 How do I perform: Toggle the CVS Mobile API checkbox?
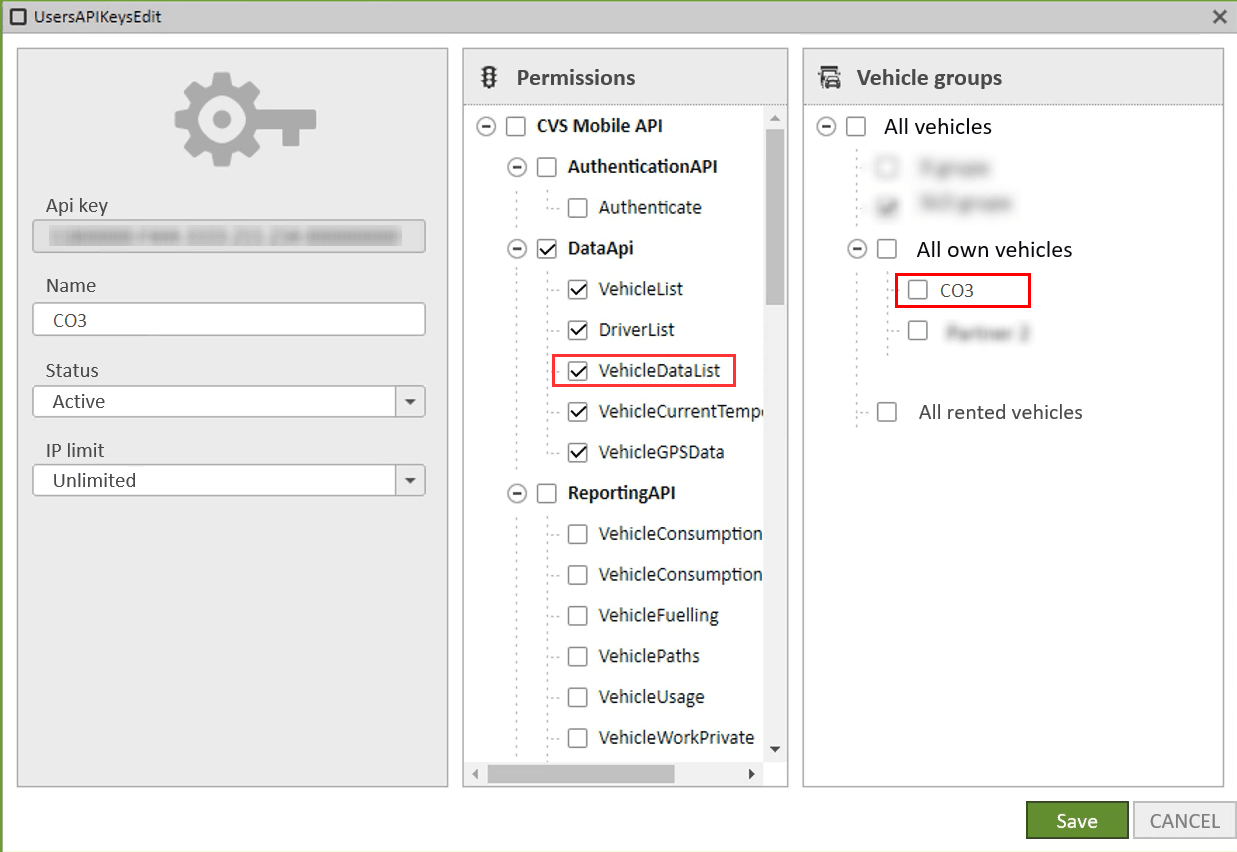click(516, 127)
